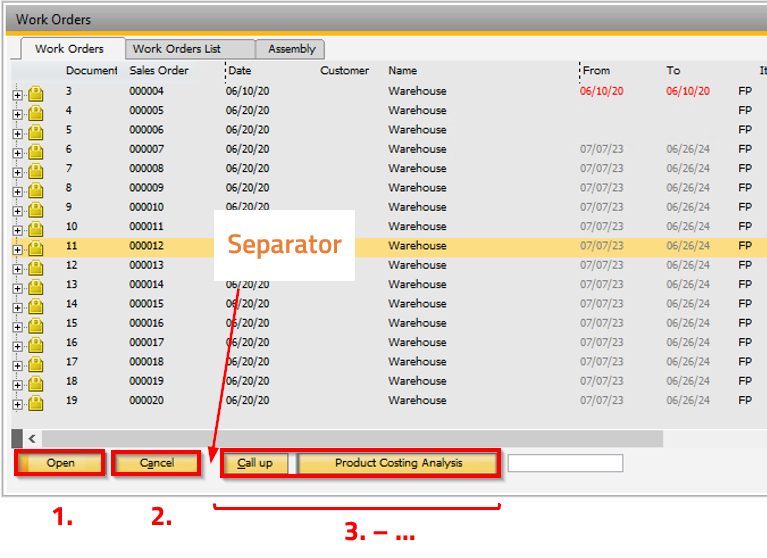Click the lock icon for document 14
The image size is (767, 558).
36,307
